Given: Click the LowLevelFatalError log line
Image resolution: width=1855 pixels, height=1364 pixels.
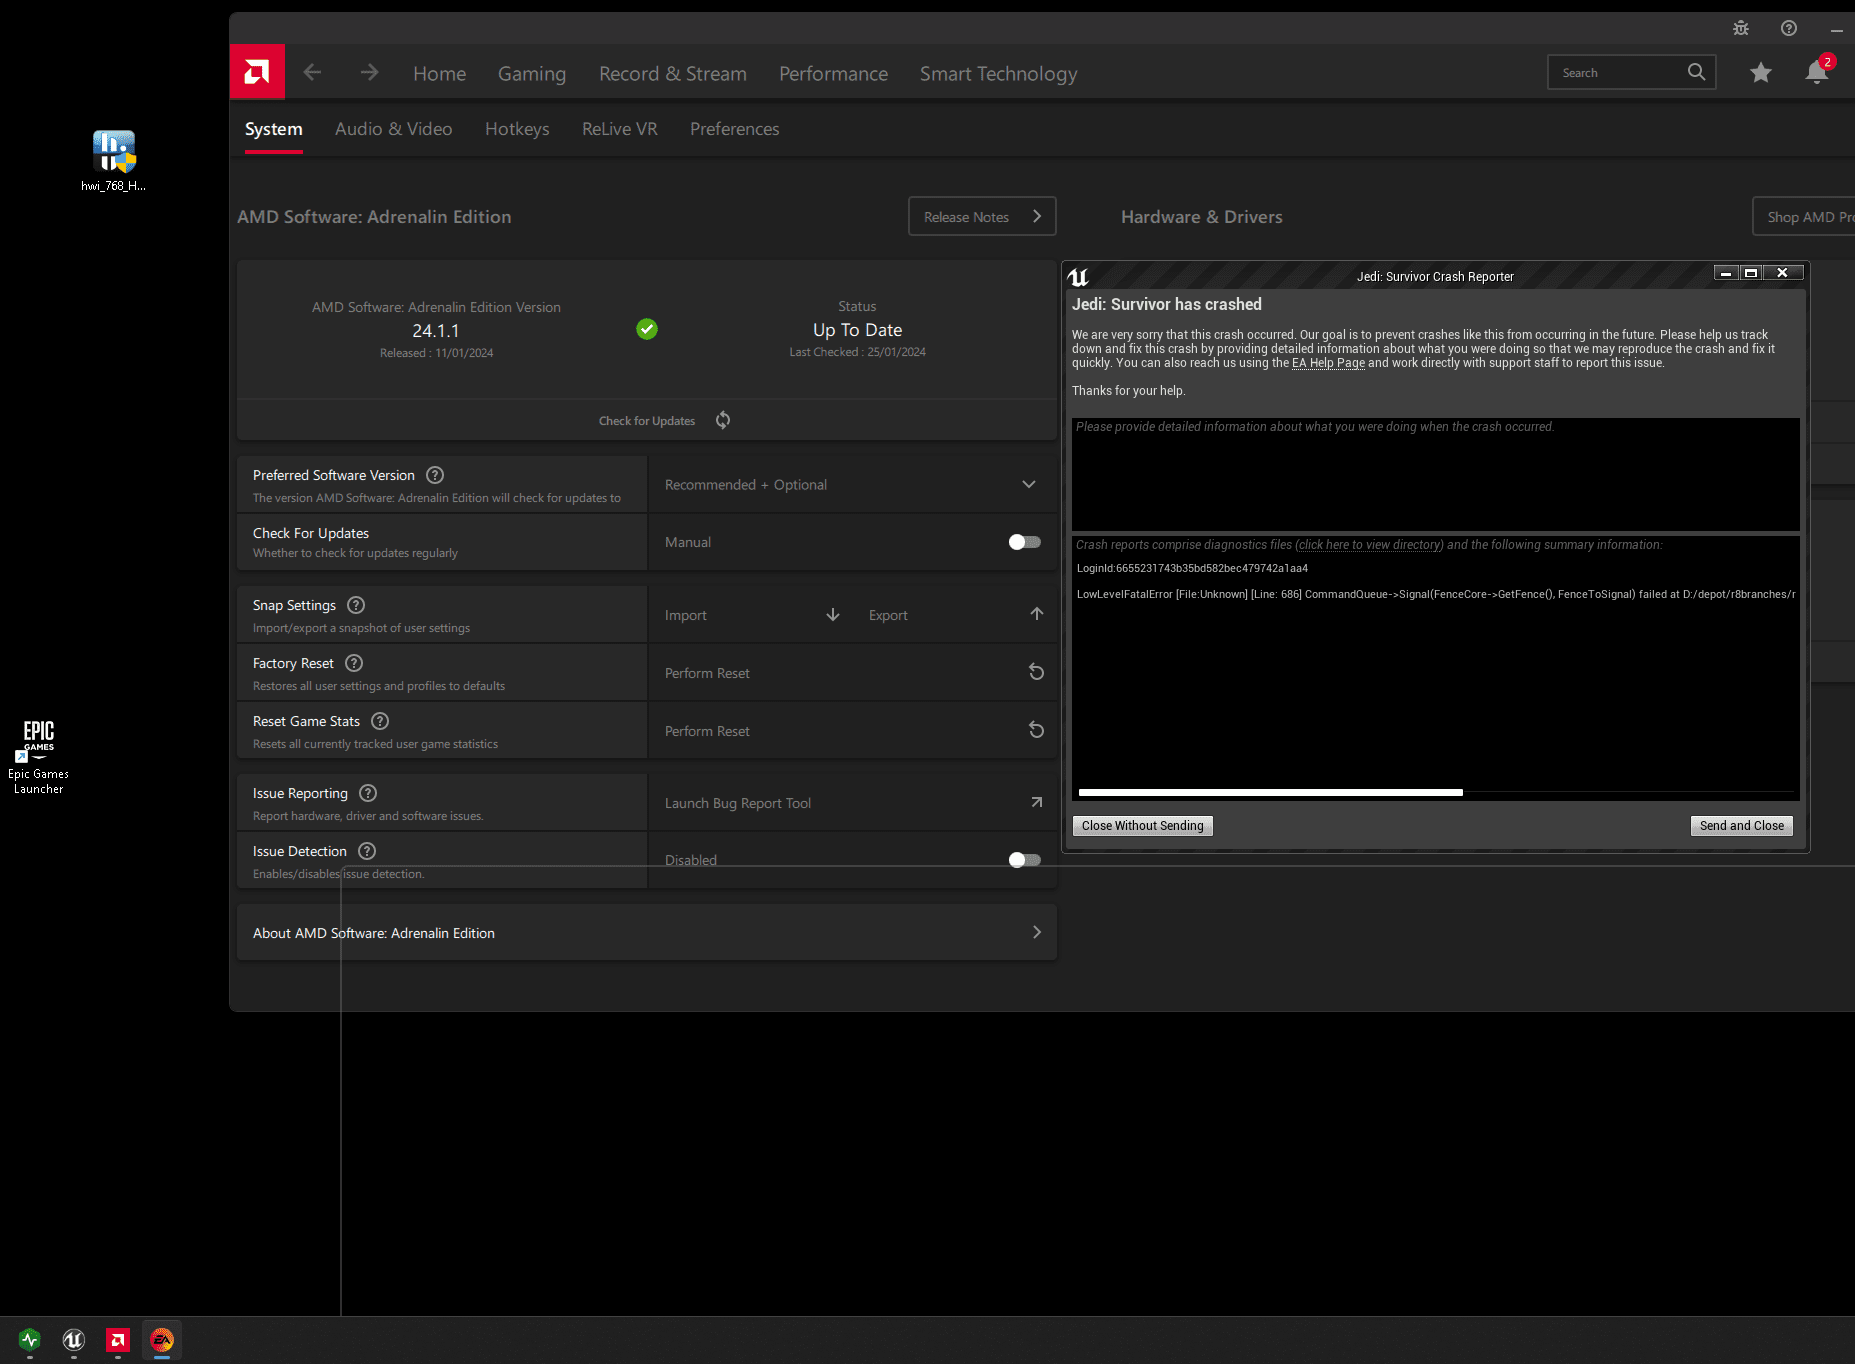Looking at the screenshot, I should click(x=1435, y=594).
